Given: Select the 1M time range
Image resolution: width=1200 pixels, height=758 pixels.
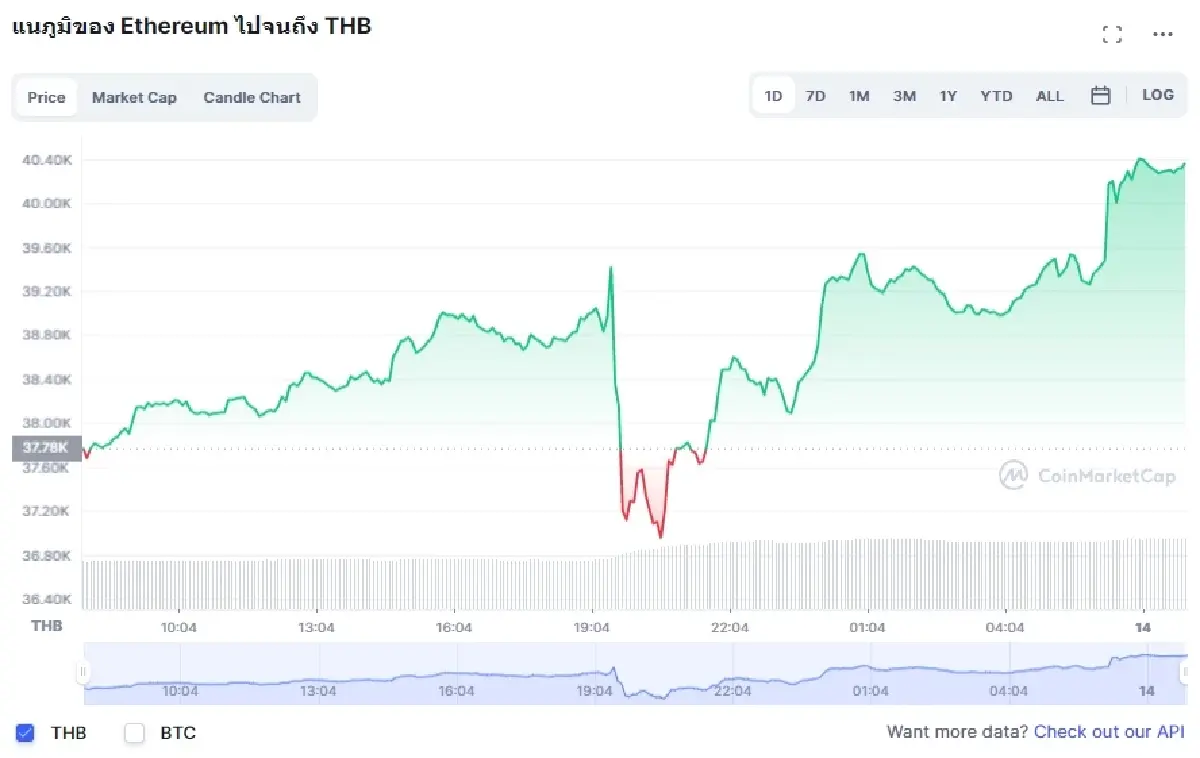Looking at the screenshot, I should pos(859,94).
